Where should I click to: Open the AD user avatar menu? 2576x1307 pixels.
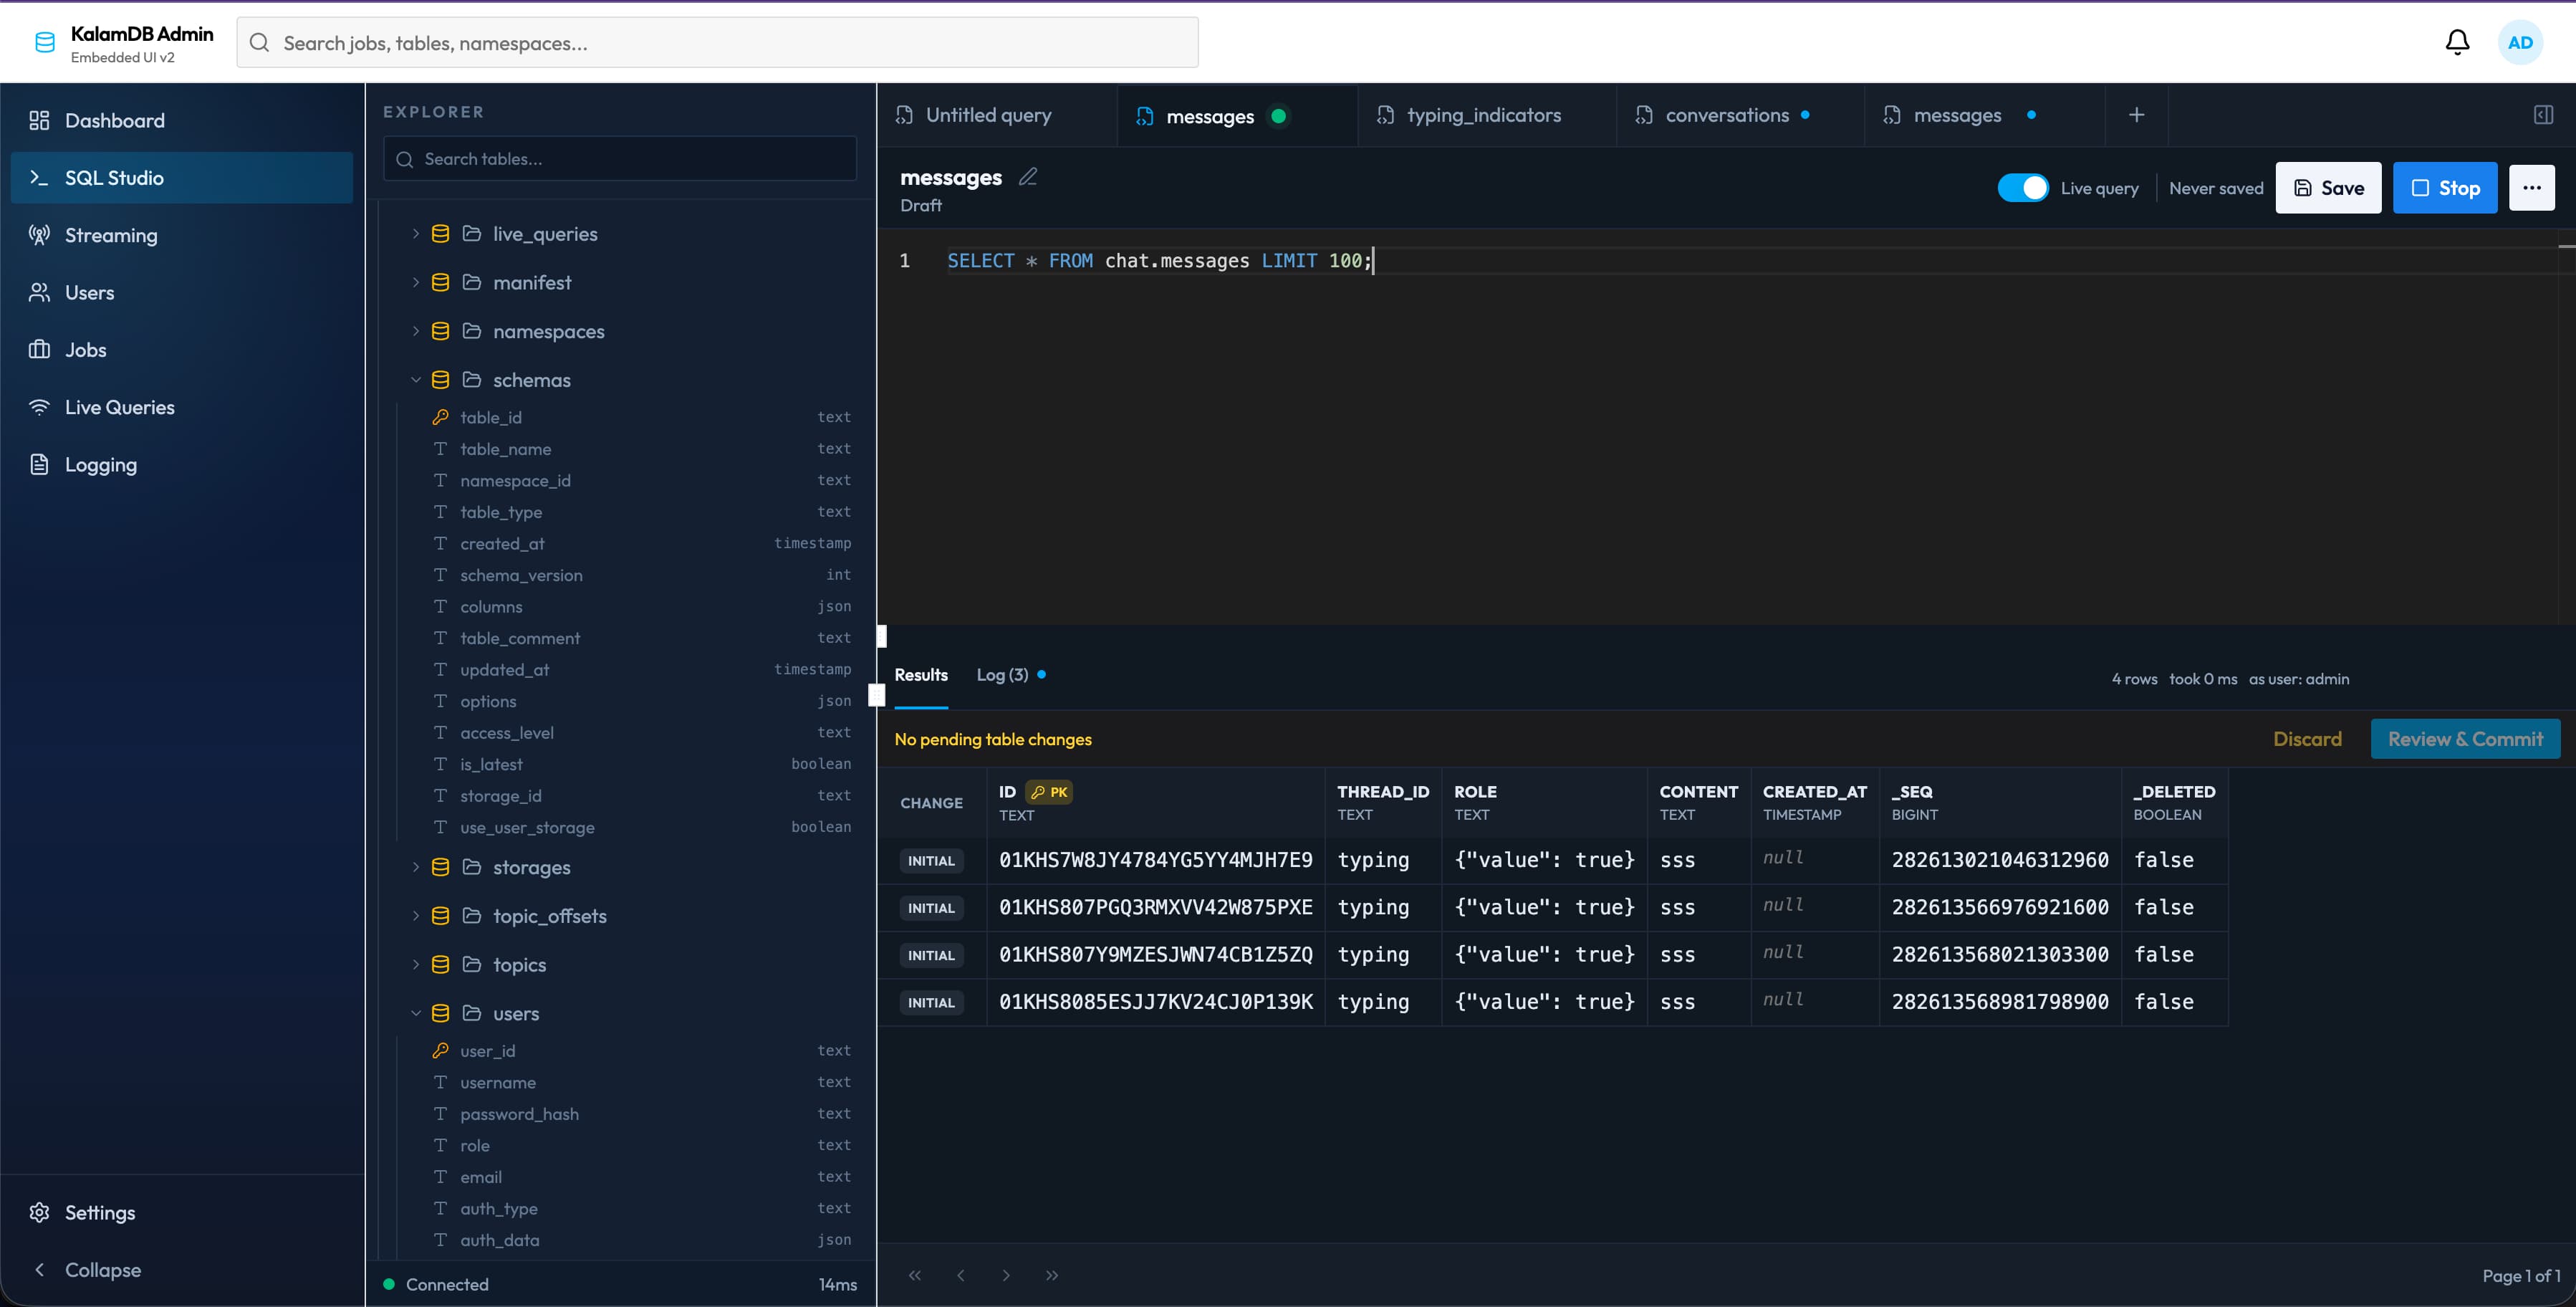pos(2521,42)
